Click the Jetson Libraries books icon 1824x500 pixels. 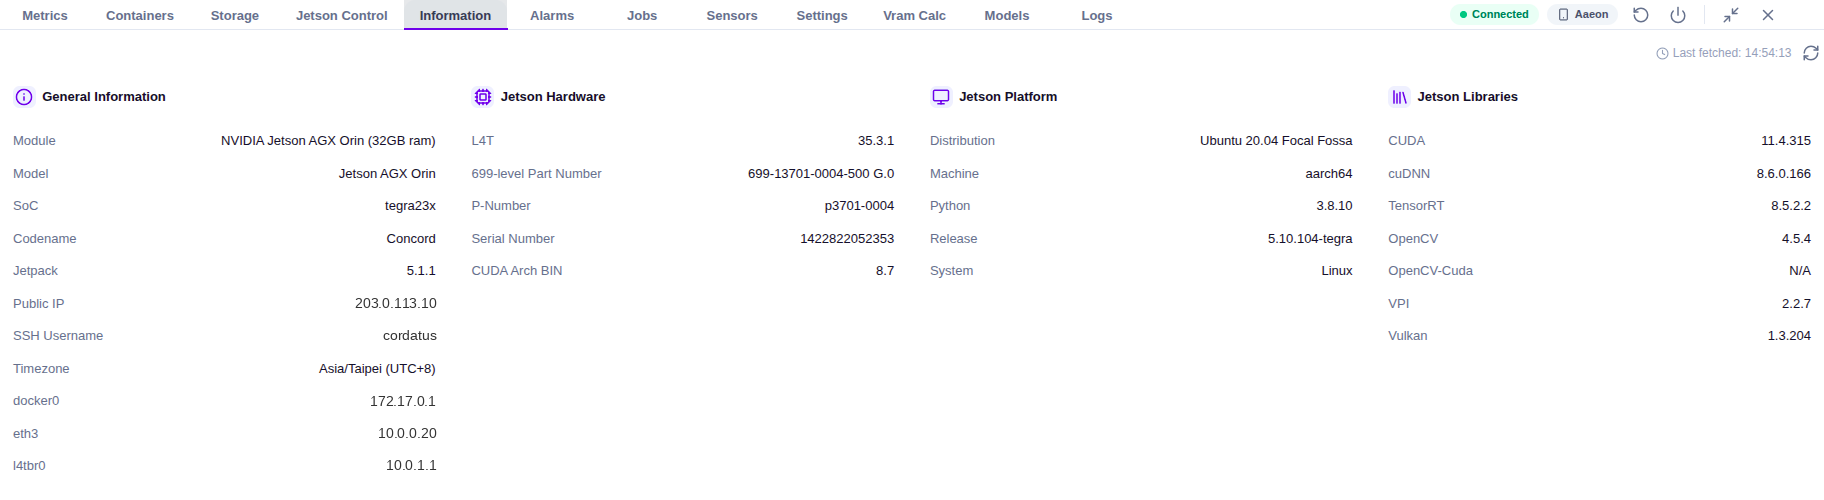[1399, 97]
